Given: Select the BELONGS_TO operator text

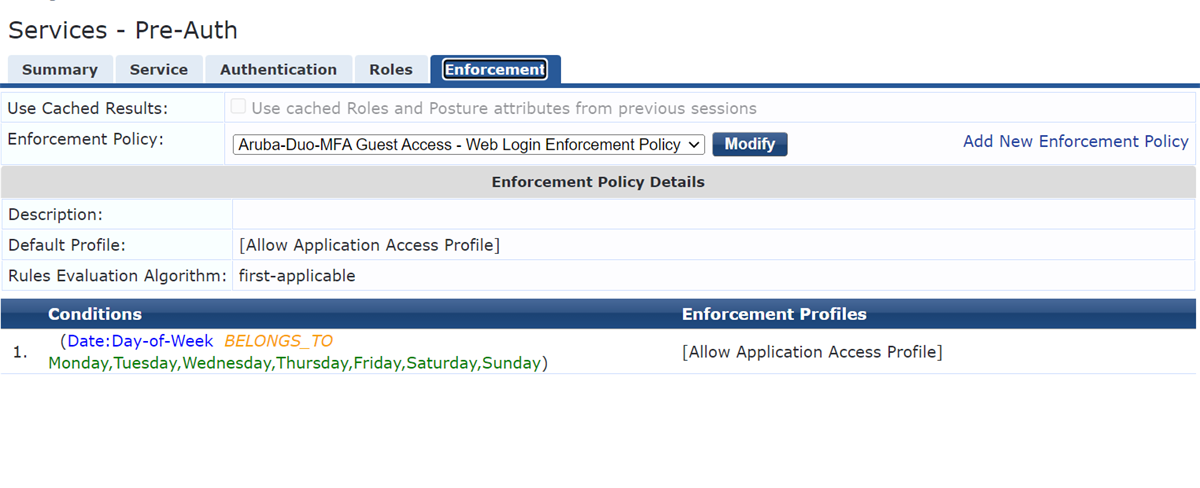Looking at the screenshot, I should coord(278,341).
